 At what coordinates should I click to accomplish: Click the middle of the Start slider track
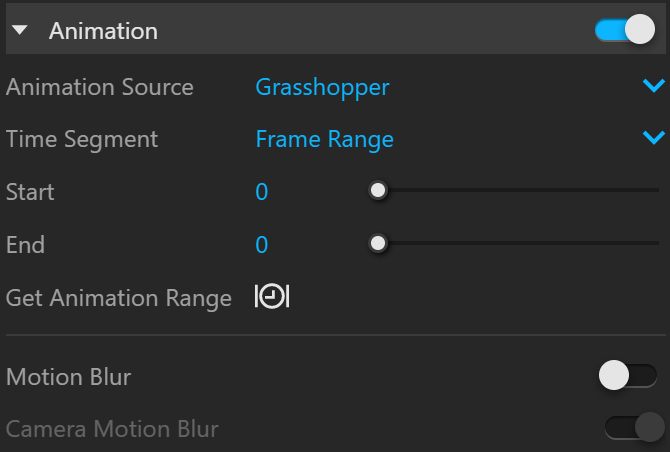pos(518,190)
